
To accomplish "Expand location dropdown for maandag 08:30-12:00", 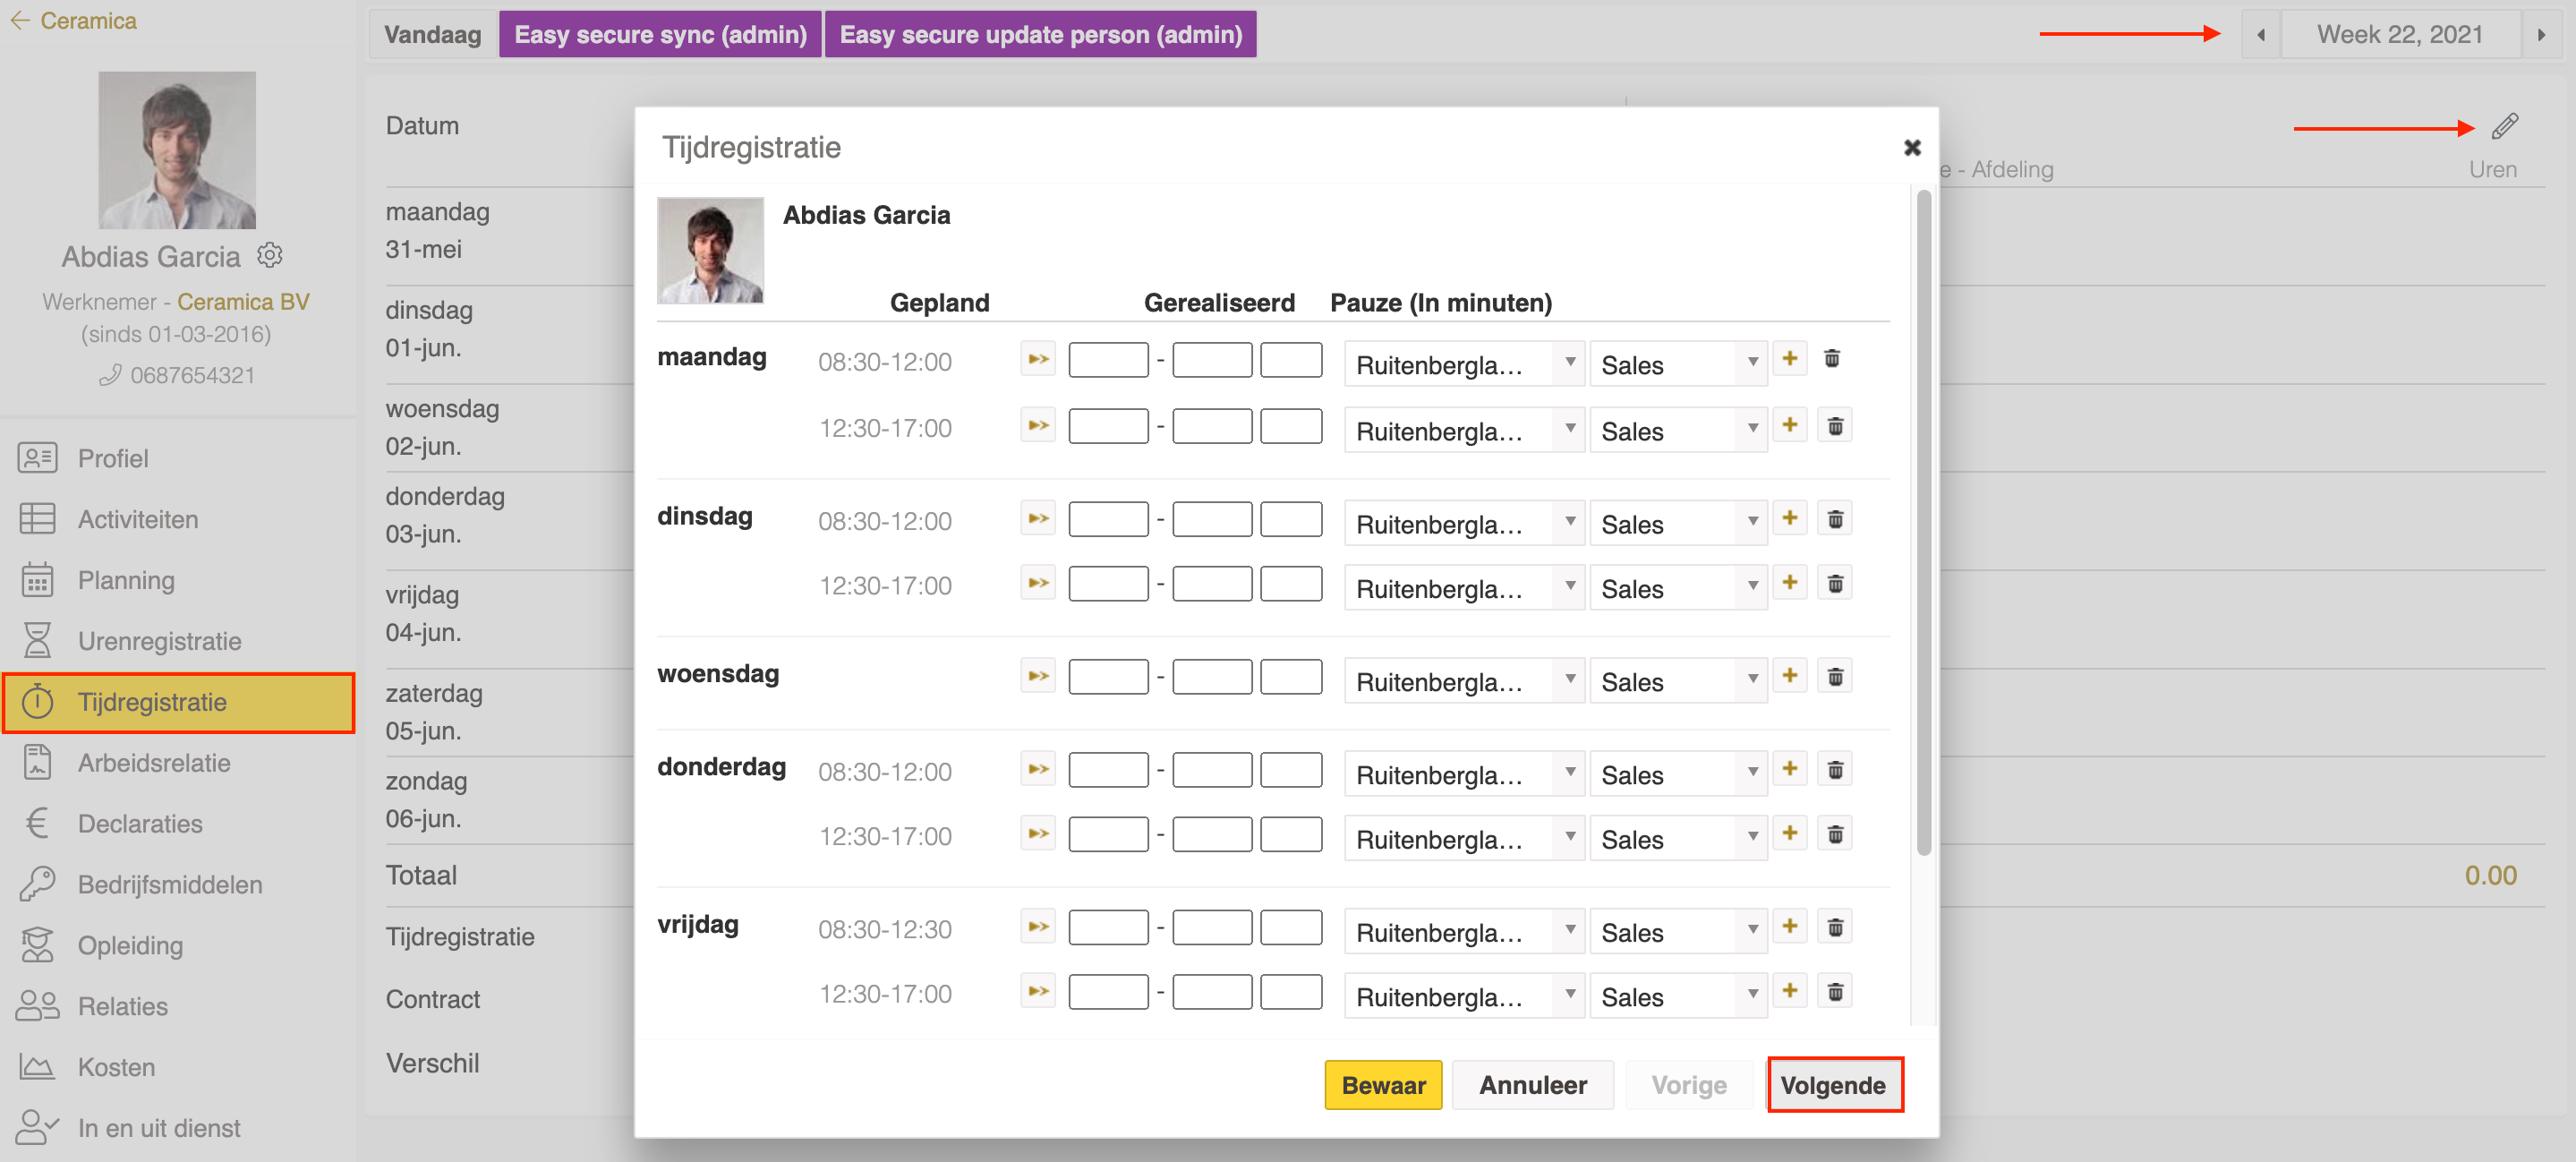I will click(1463, 364).
